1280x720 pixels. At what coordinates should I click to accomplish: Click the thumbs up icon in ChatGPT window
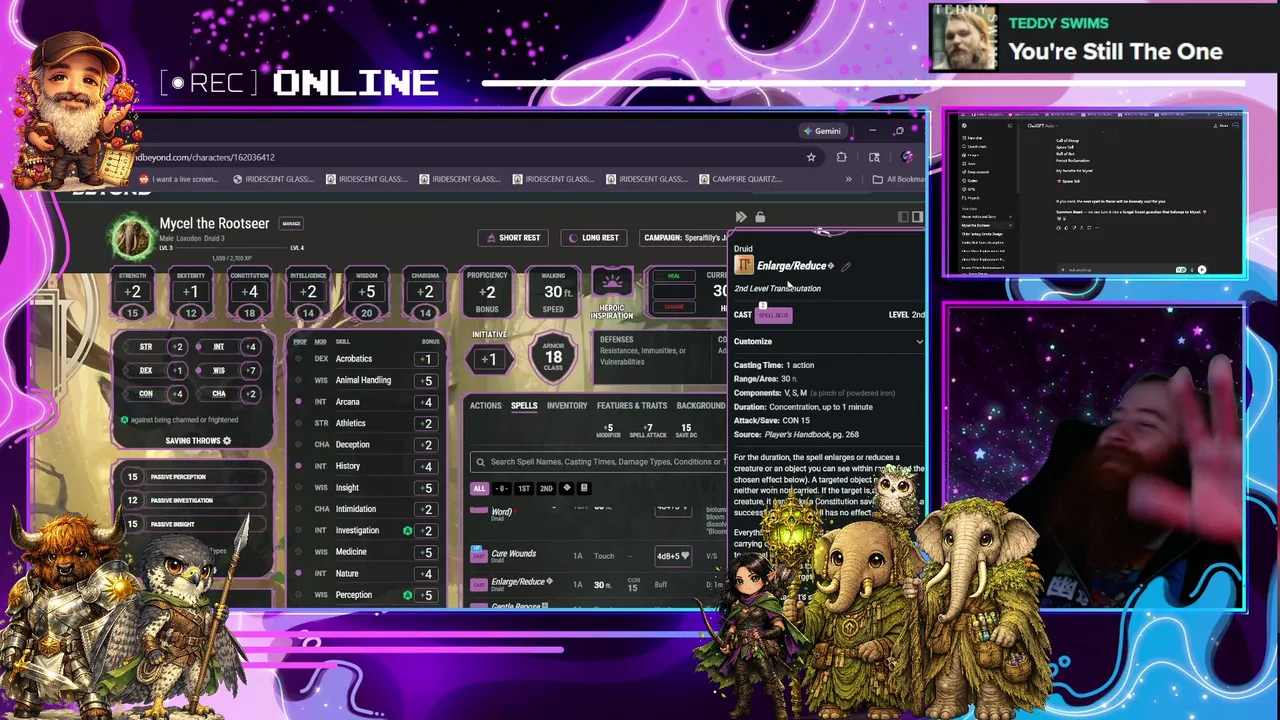[x=1066, y=228]
